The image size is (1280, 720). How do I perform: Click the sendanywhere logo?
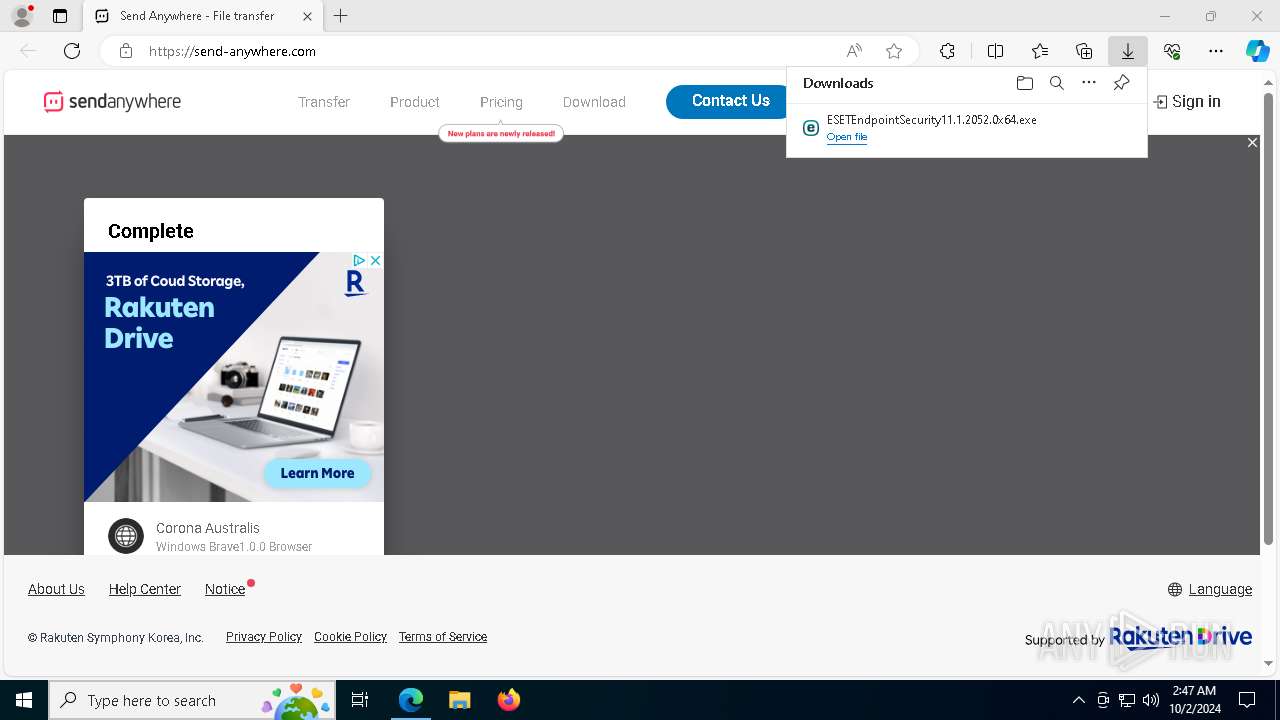pyautogui.click(x=112, y=101)
